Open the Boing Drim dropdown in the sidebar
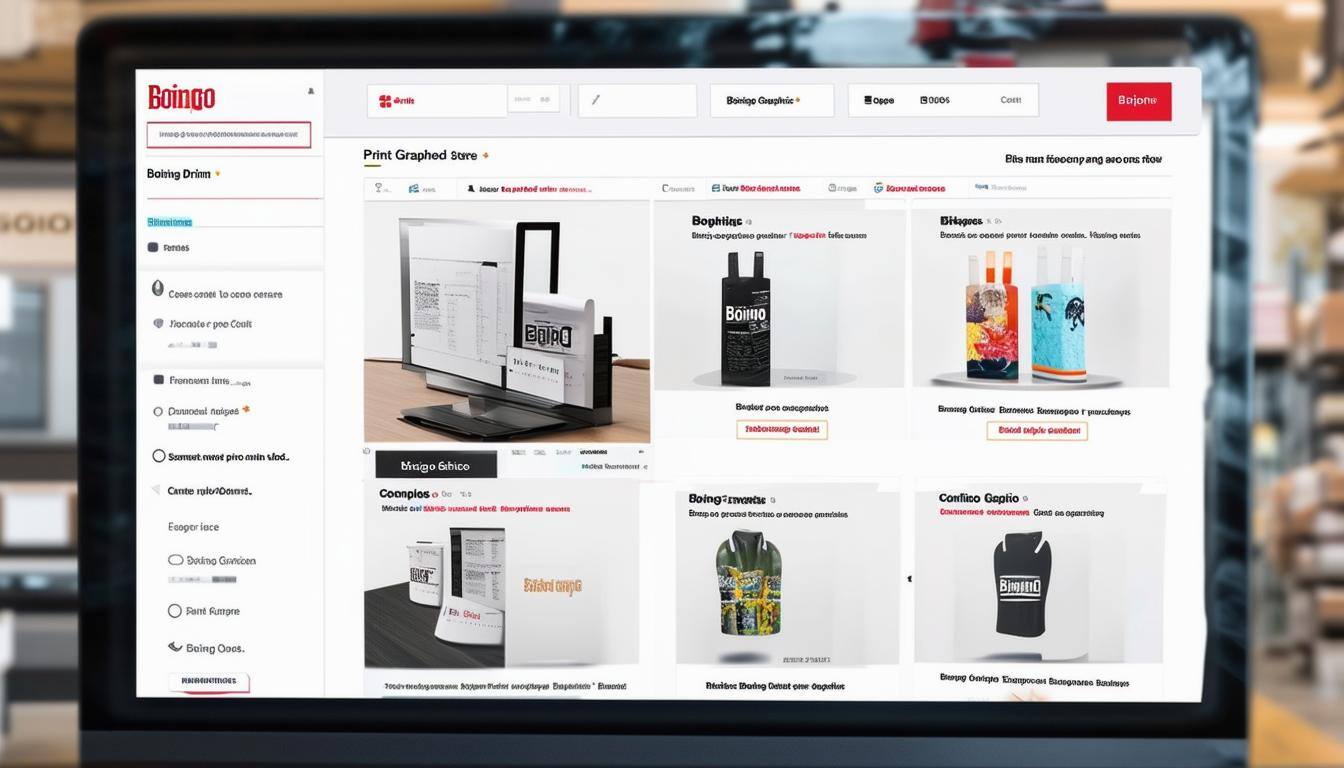The image size is (1344, 768). pyautogui.click(x=180, y=172)
